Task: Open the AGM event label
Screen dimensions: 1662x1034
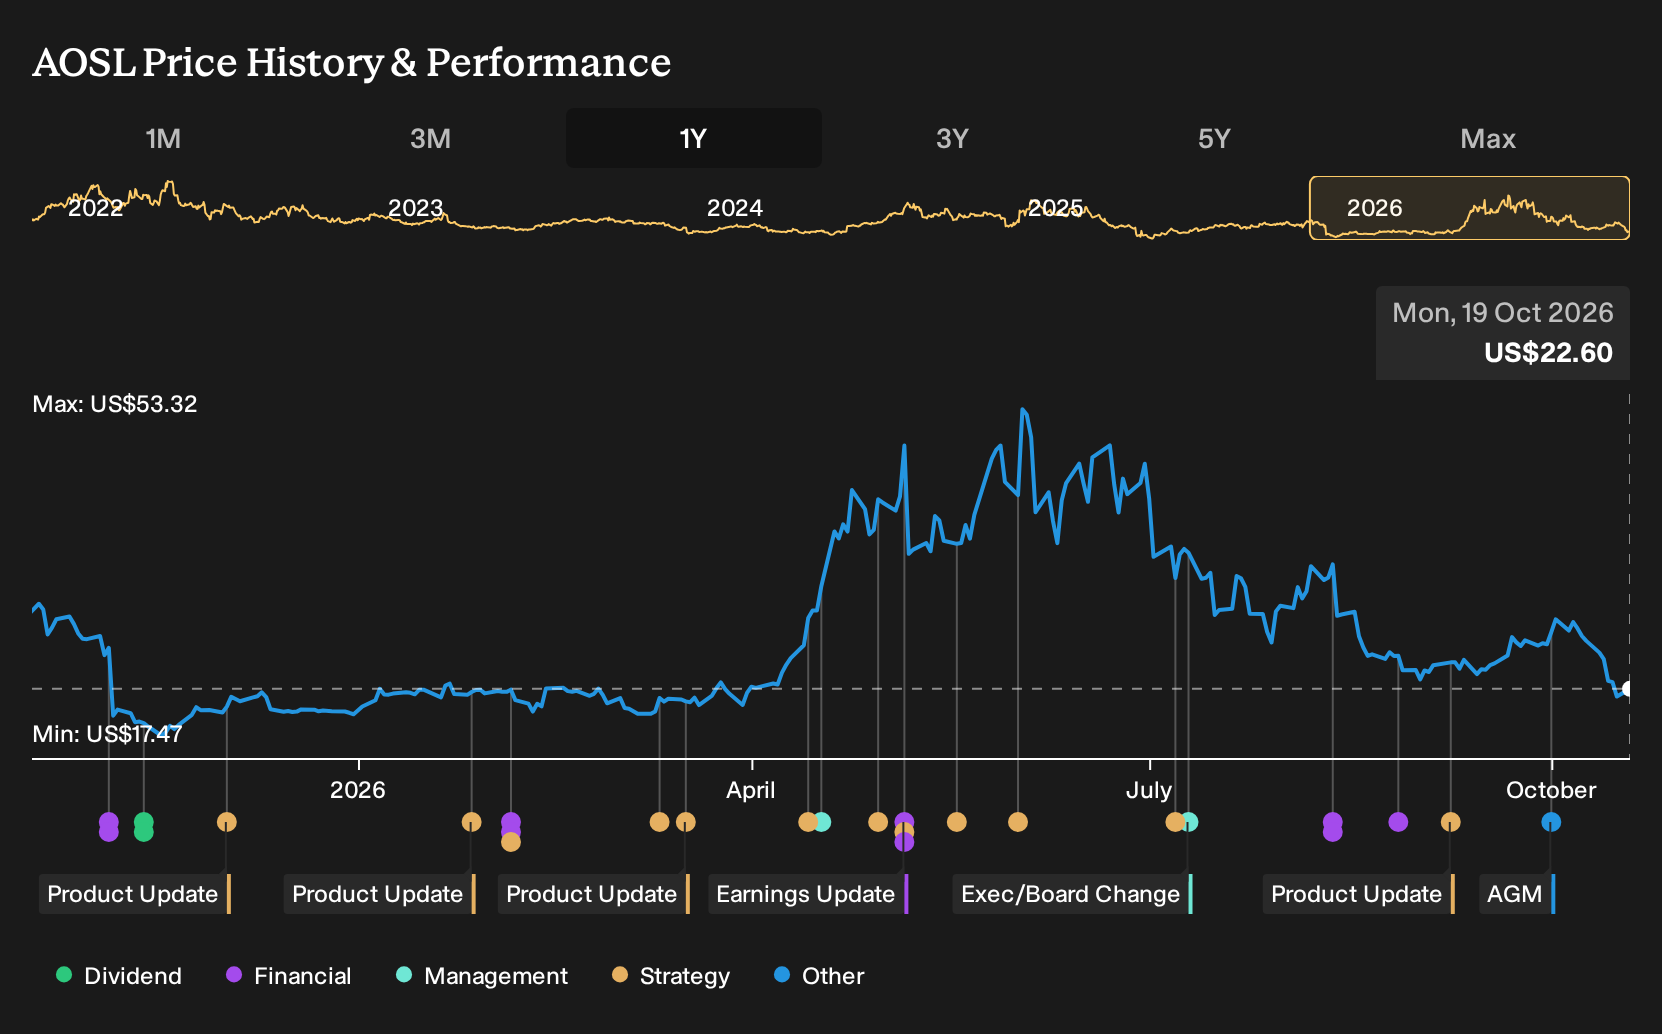Action: point(1516,894)
